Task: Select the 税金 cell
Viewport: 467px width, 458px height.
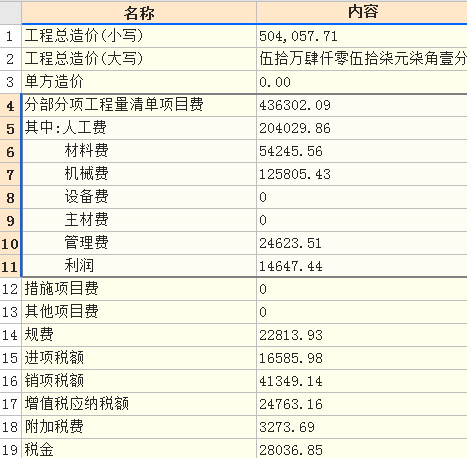Action: pos(139,449)
